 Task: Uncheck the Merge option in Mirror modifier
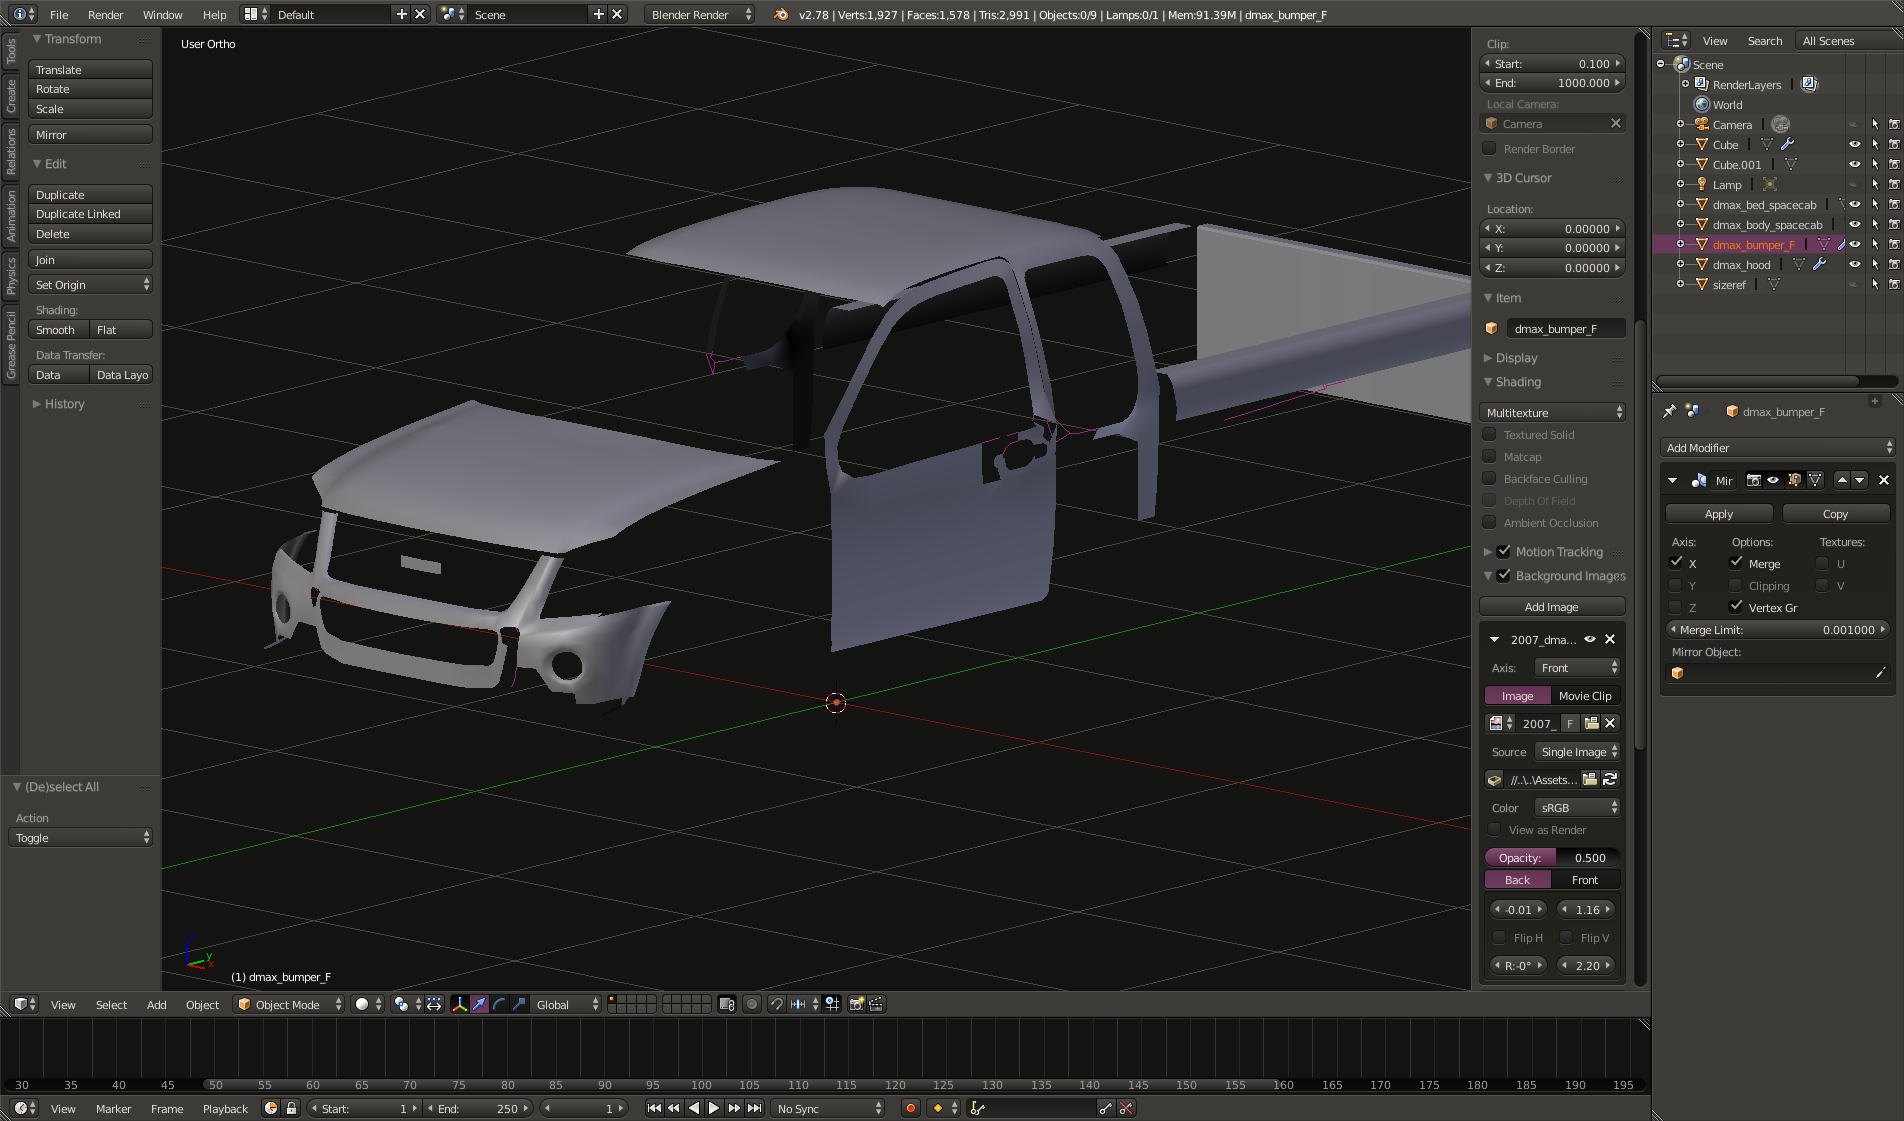click(1736, 563)
